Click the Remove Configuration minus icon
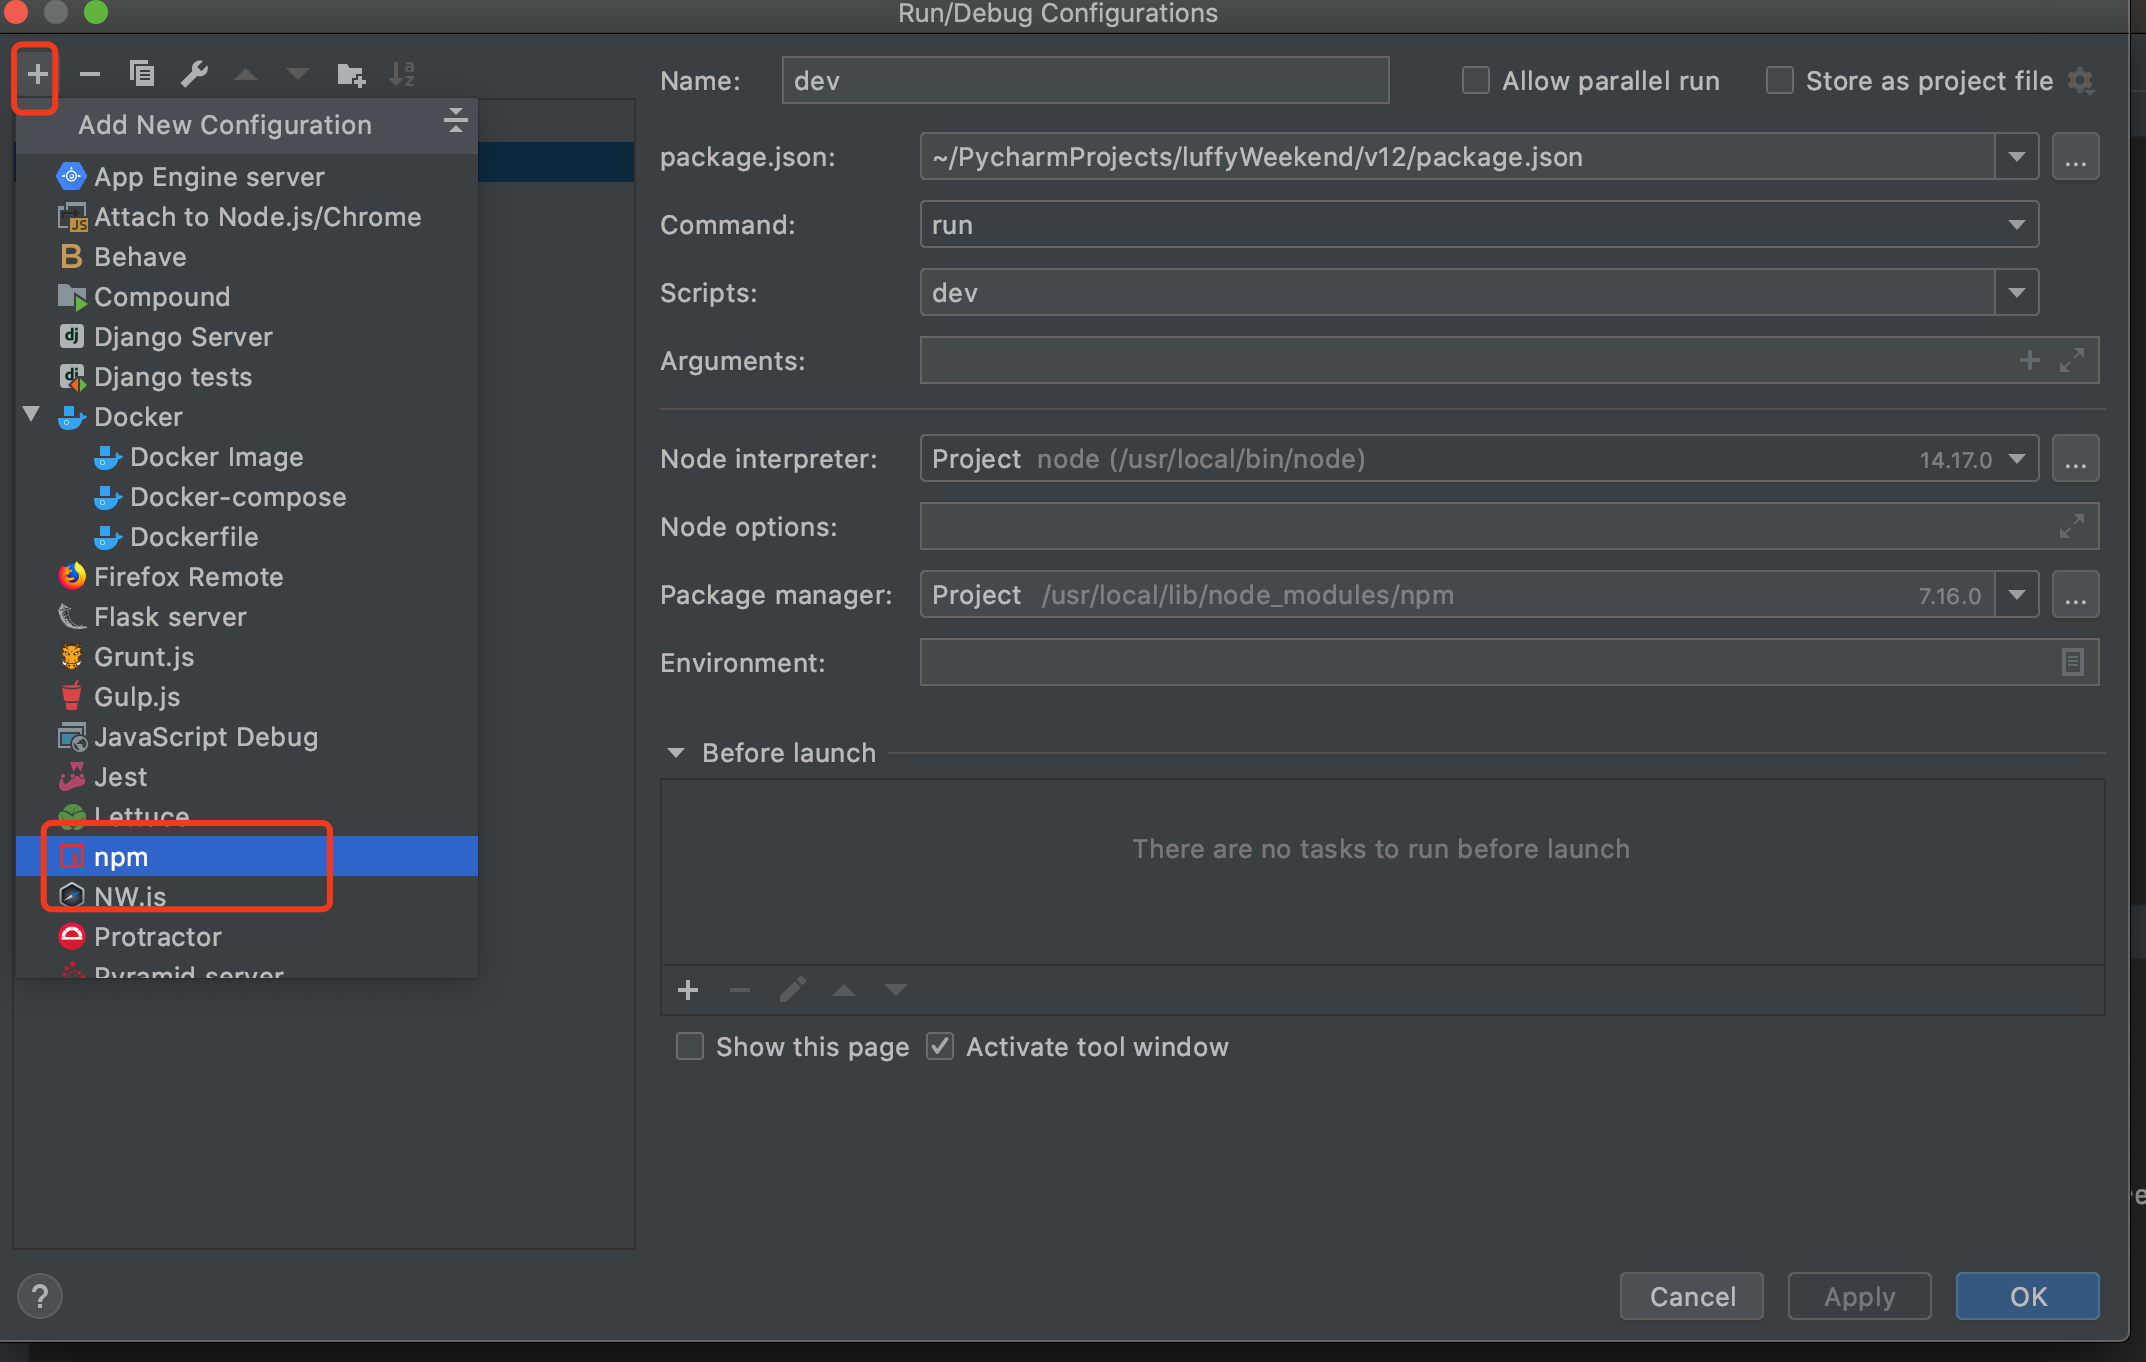Image resolution: width=2146 pixels, height=1362 pixels. tap(90, 74)
